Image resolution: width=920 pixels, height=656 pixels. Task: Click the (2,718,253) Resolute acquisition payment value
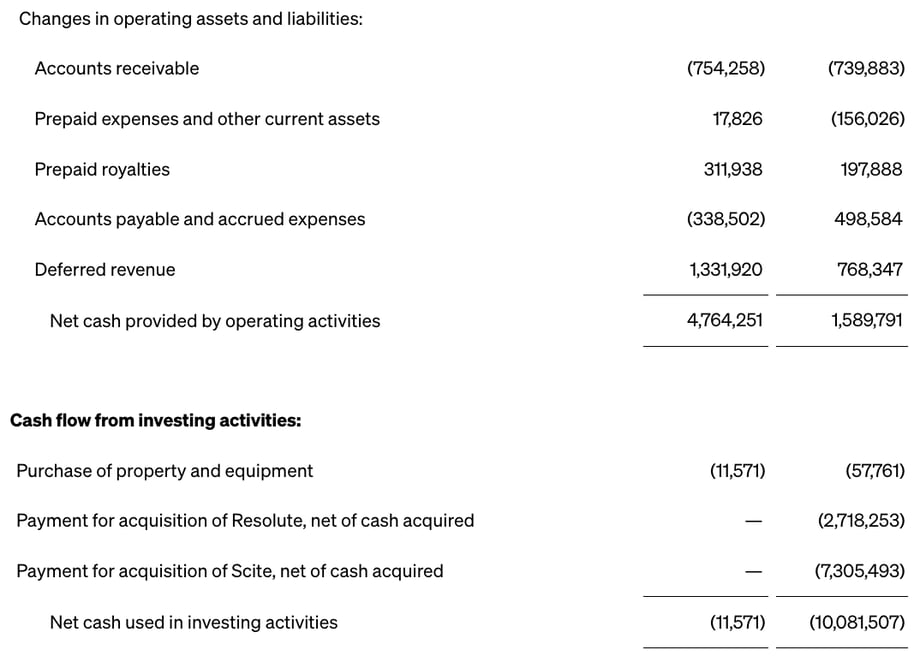(x=861, y=521)
